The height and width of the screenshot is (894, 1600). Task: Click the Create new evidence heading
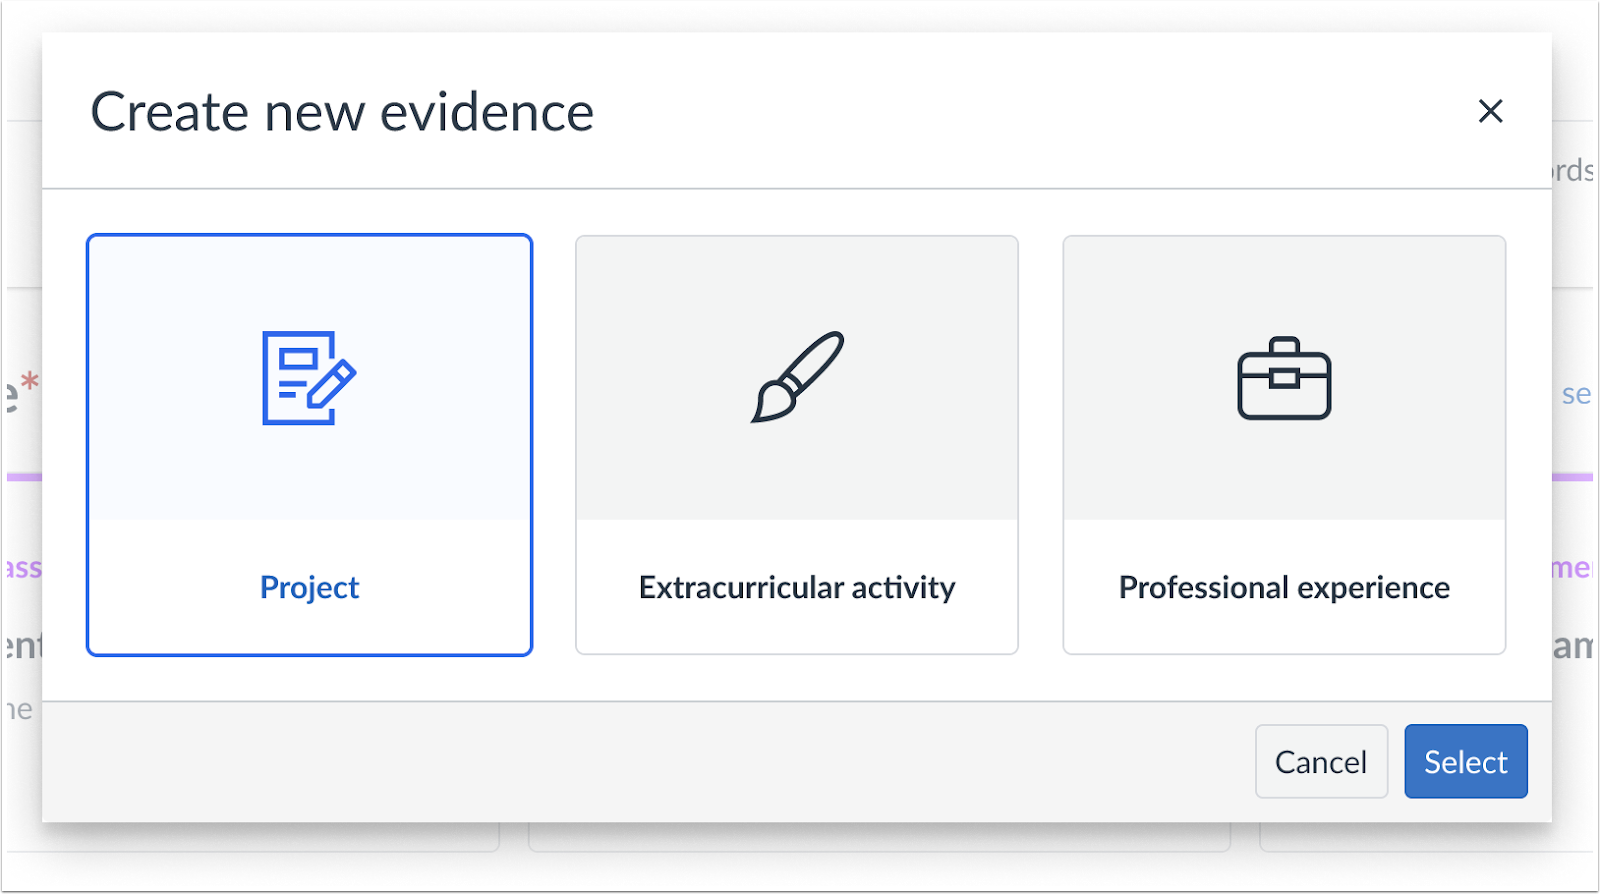342,111
